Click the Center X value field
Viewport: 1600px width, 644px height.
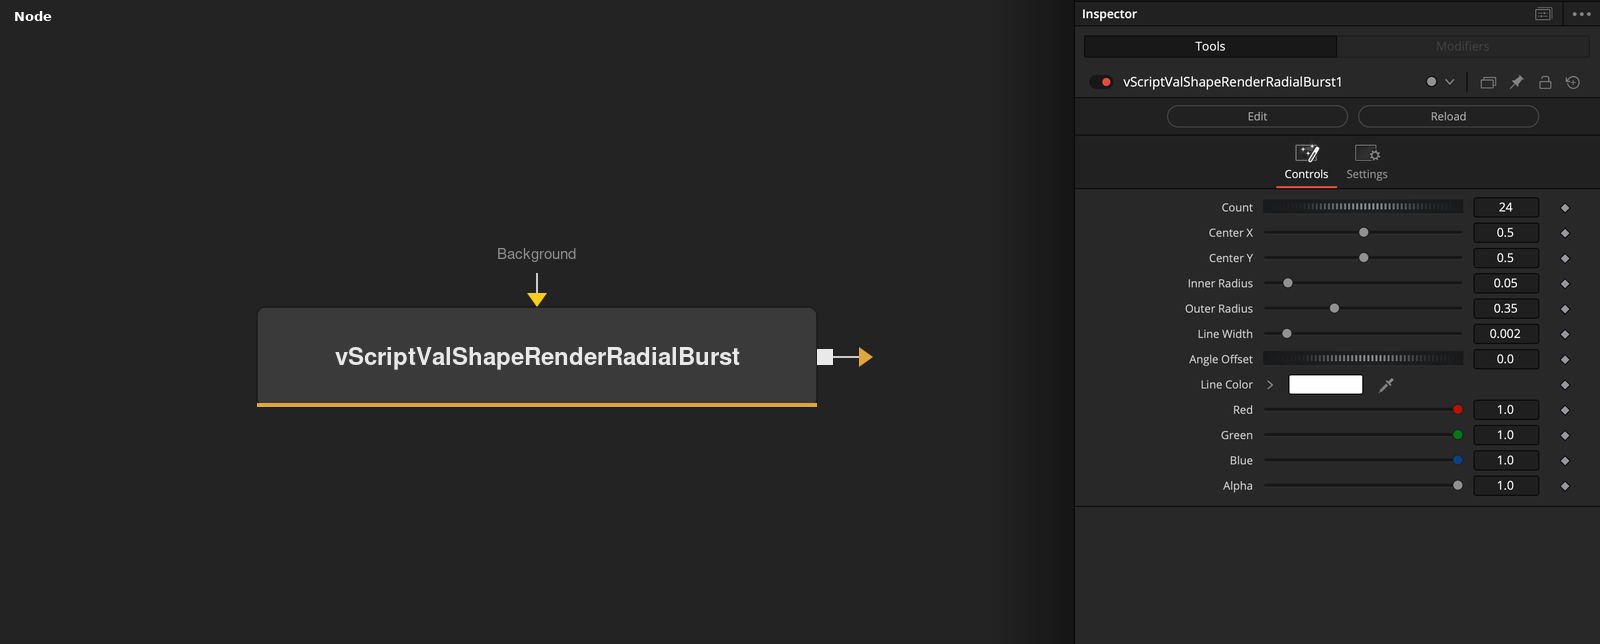click(x=1506, y=232)
